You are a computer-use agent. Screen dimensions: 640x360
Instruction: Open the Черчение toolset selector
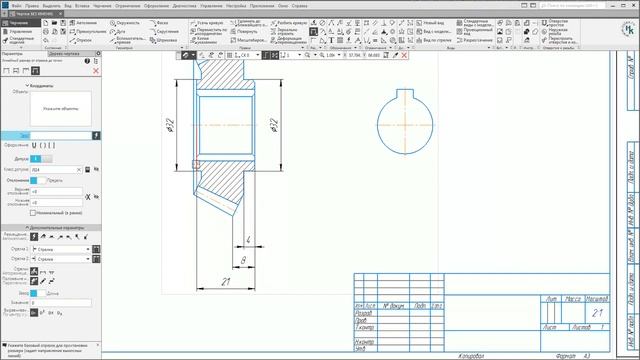pos(20,23)
